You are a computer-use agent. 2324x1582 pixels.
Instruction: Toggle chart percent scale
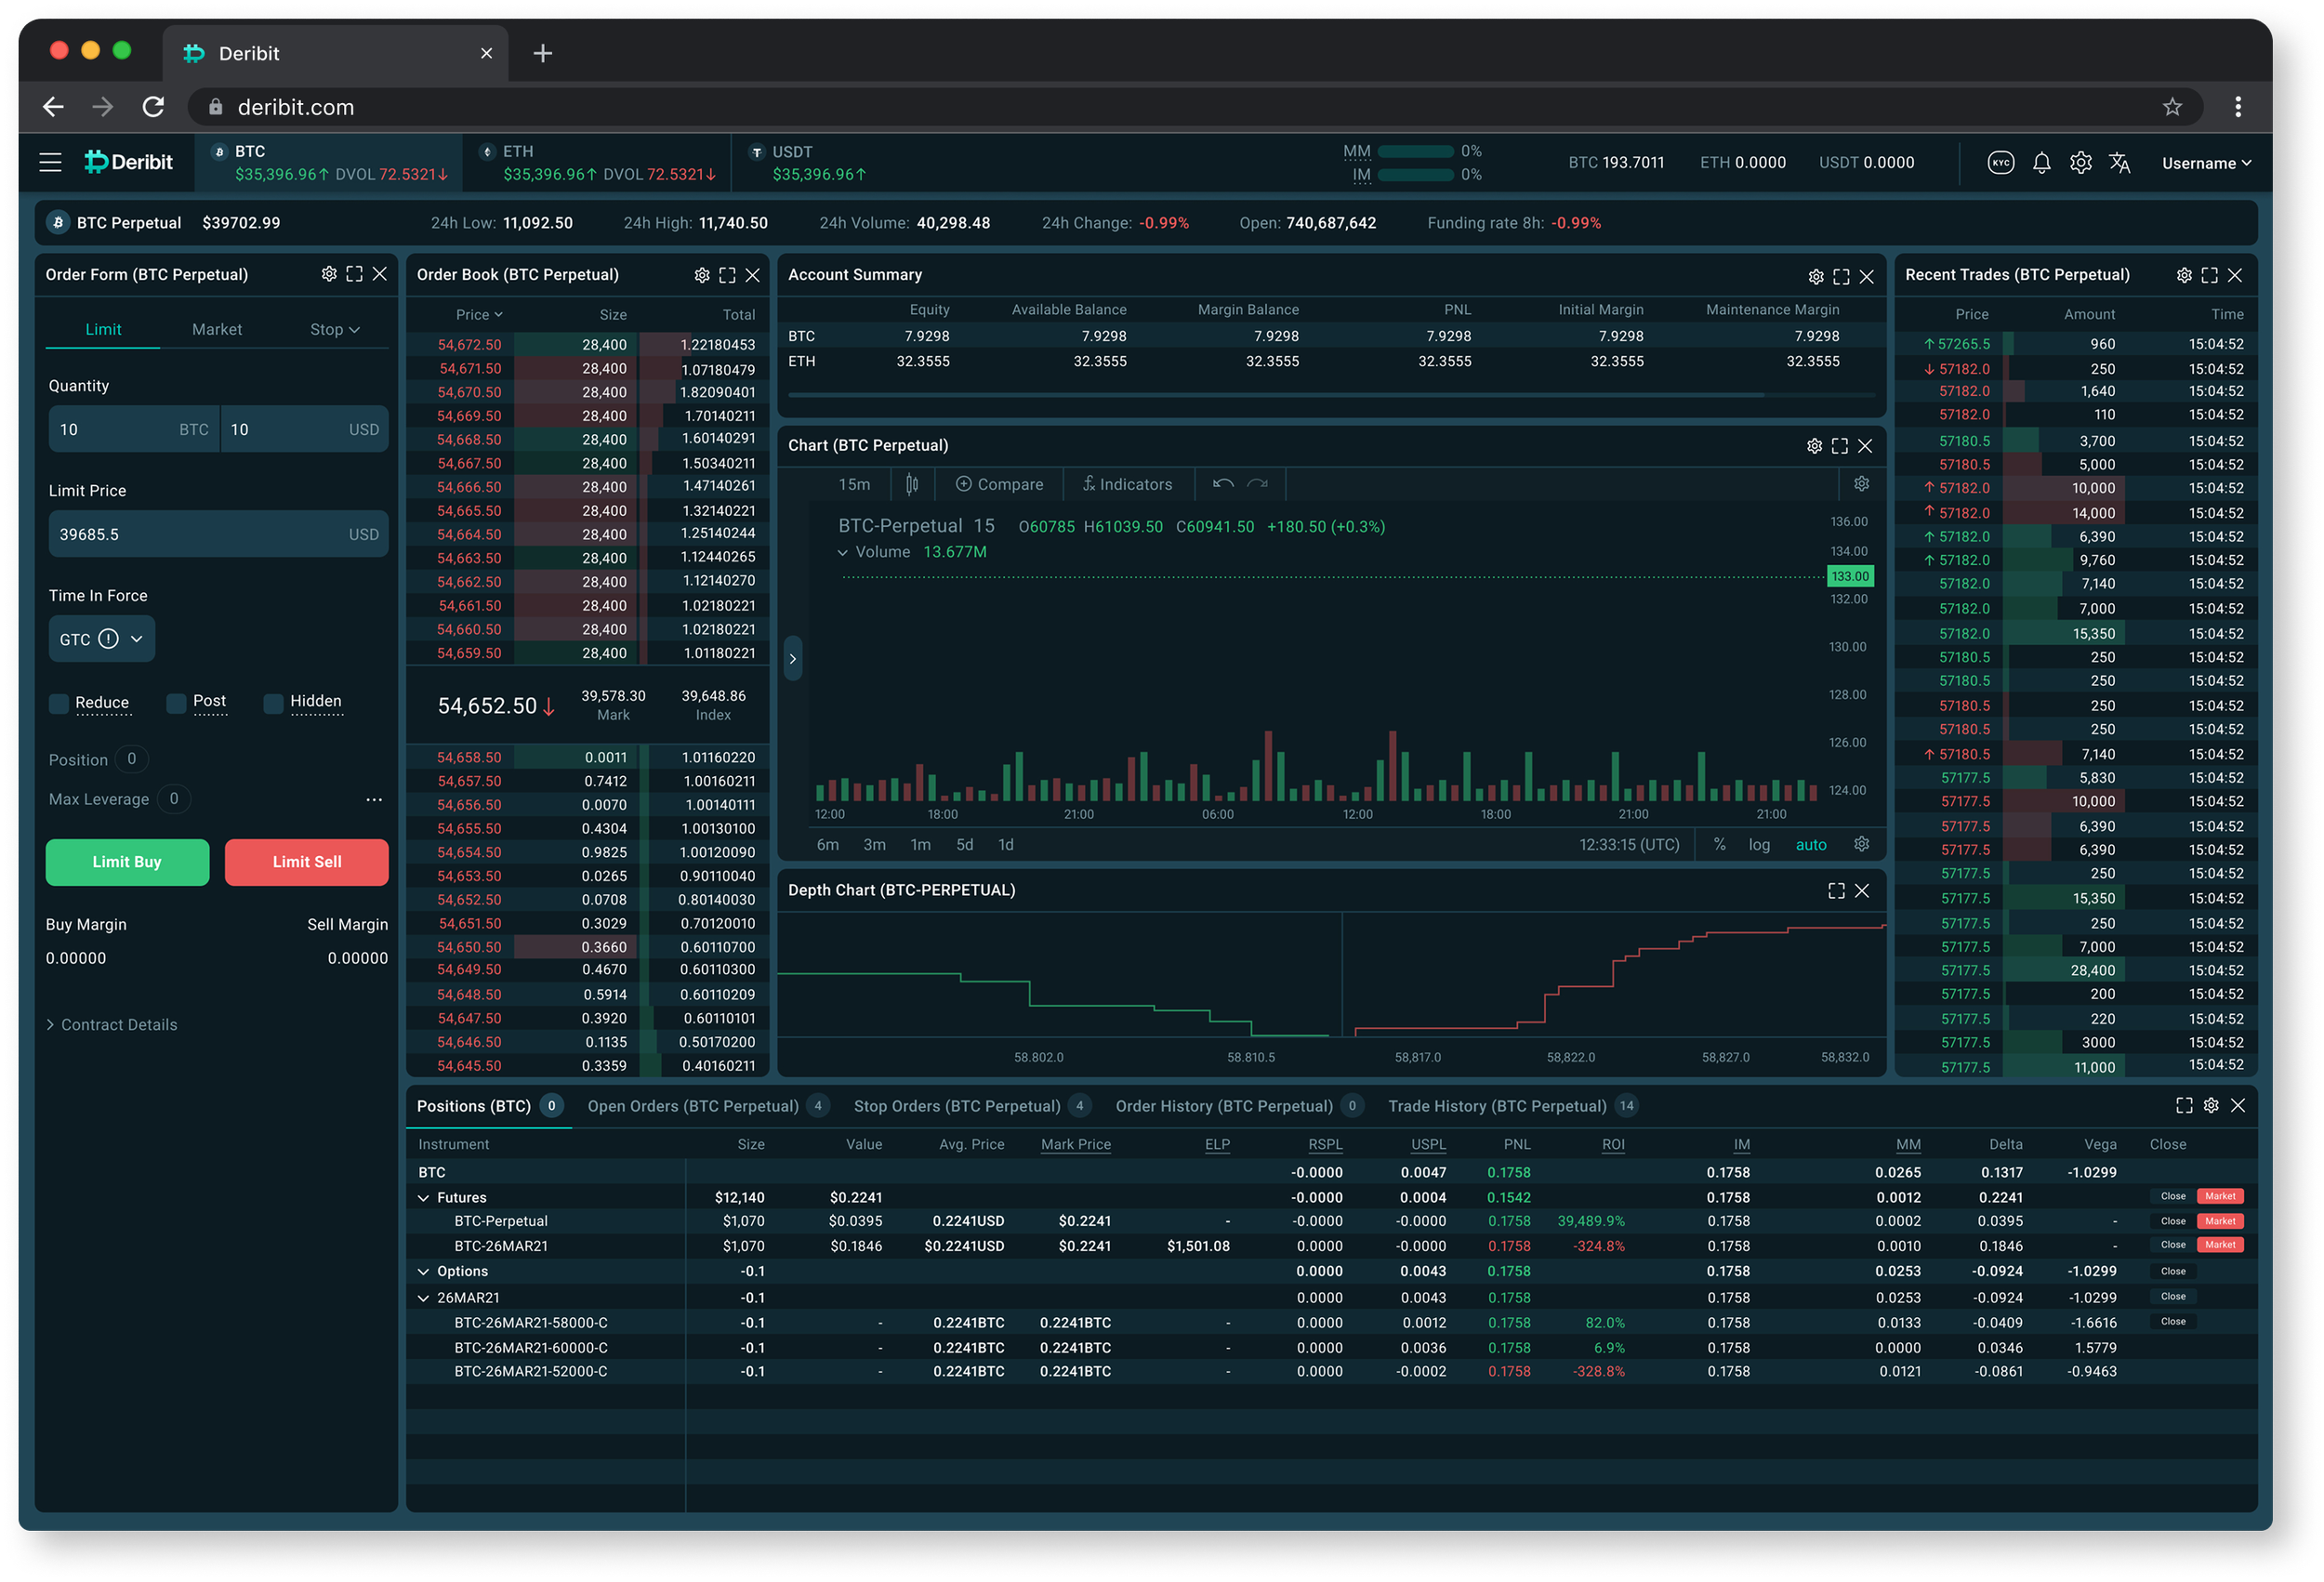pyautogui.click(x=1719, y=844)
